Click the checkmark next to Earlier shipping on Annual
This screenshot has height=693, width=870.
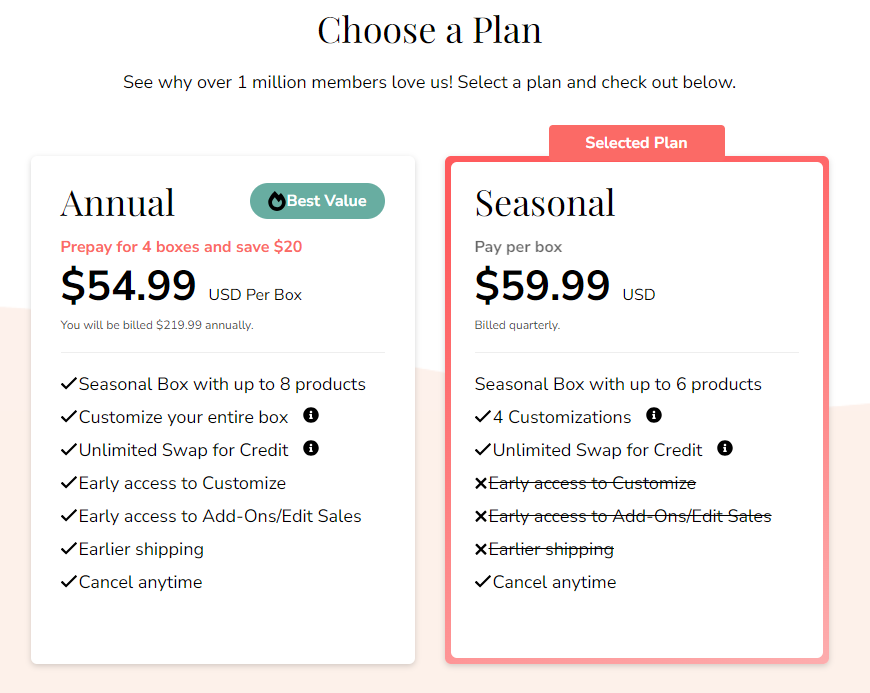point(68,548)
